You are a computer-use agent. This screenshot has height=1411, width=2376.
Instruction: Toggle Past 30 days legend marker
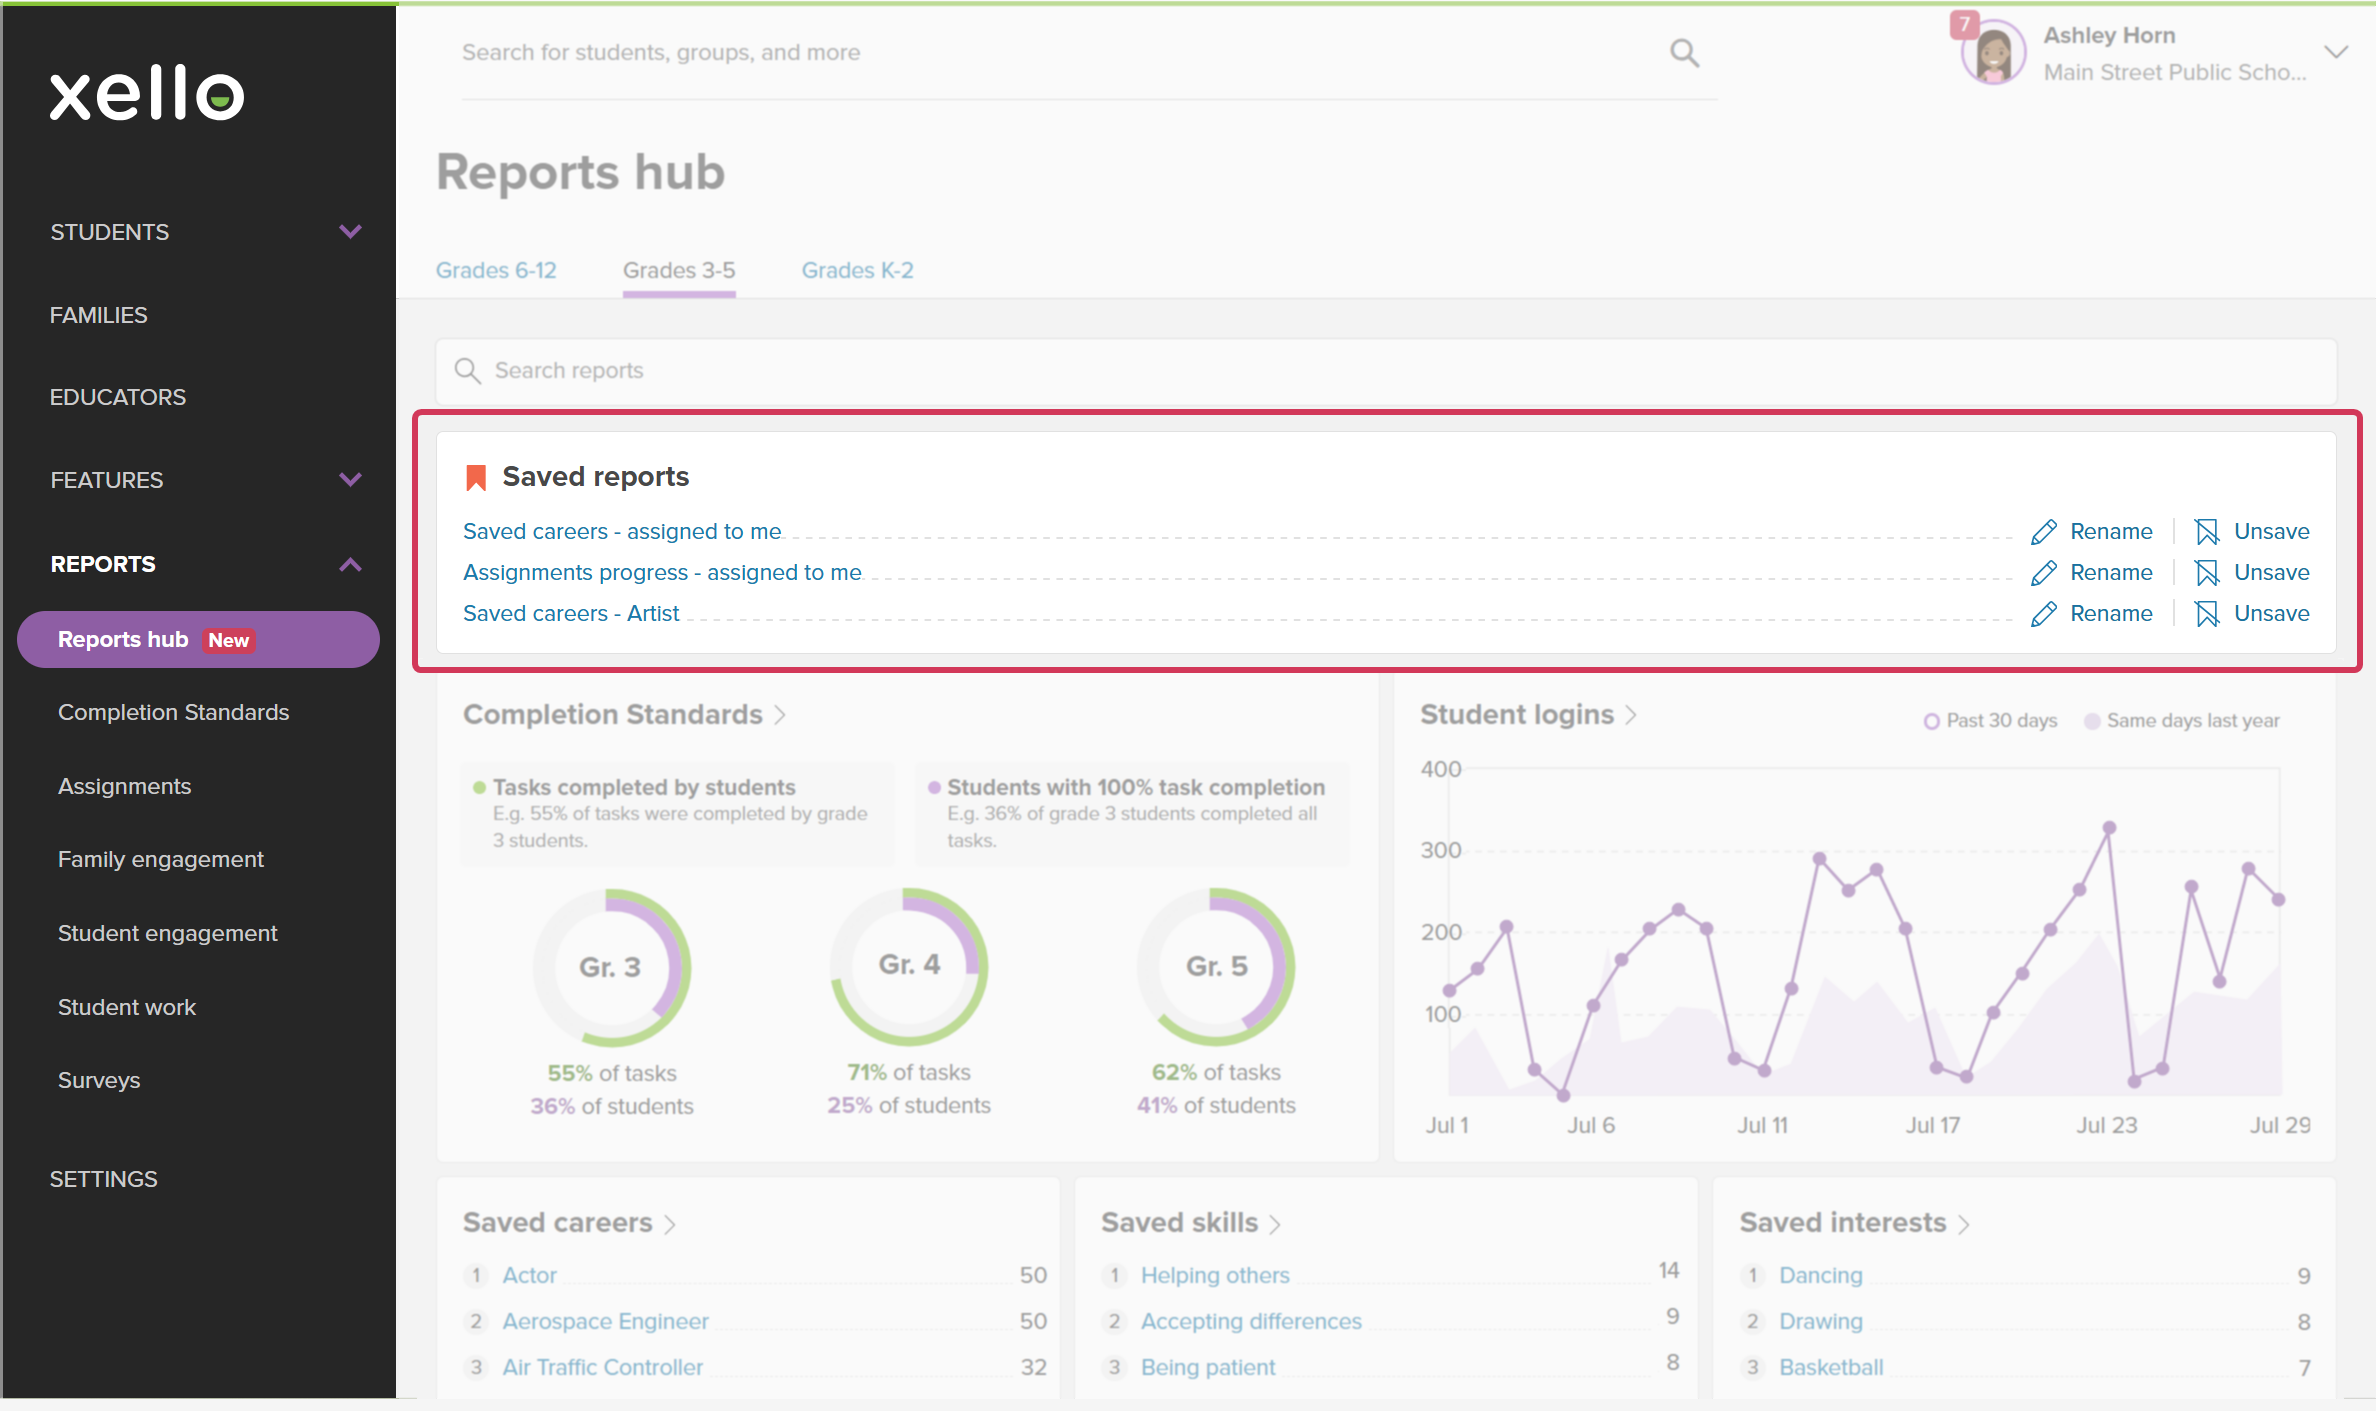pyautogui.click(x=1931, y=721)
